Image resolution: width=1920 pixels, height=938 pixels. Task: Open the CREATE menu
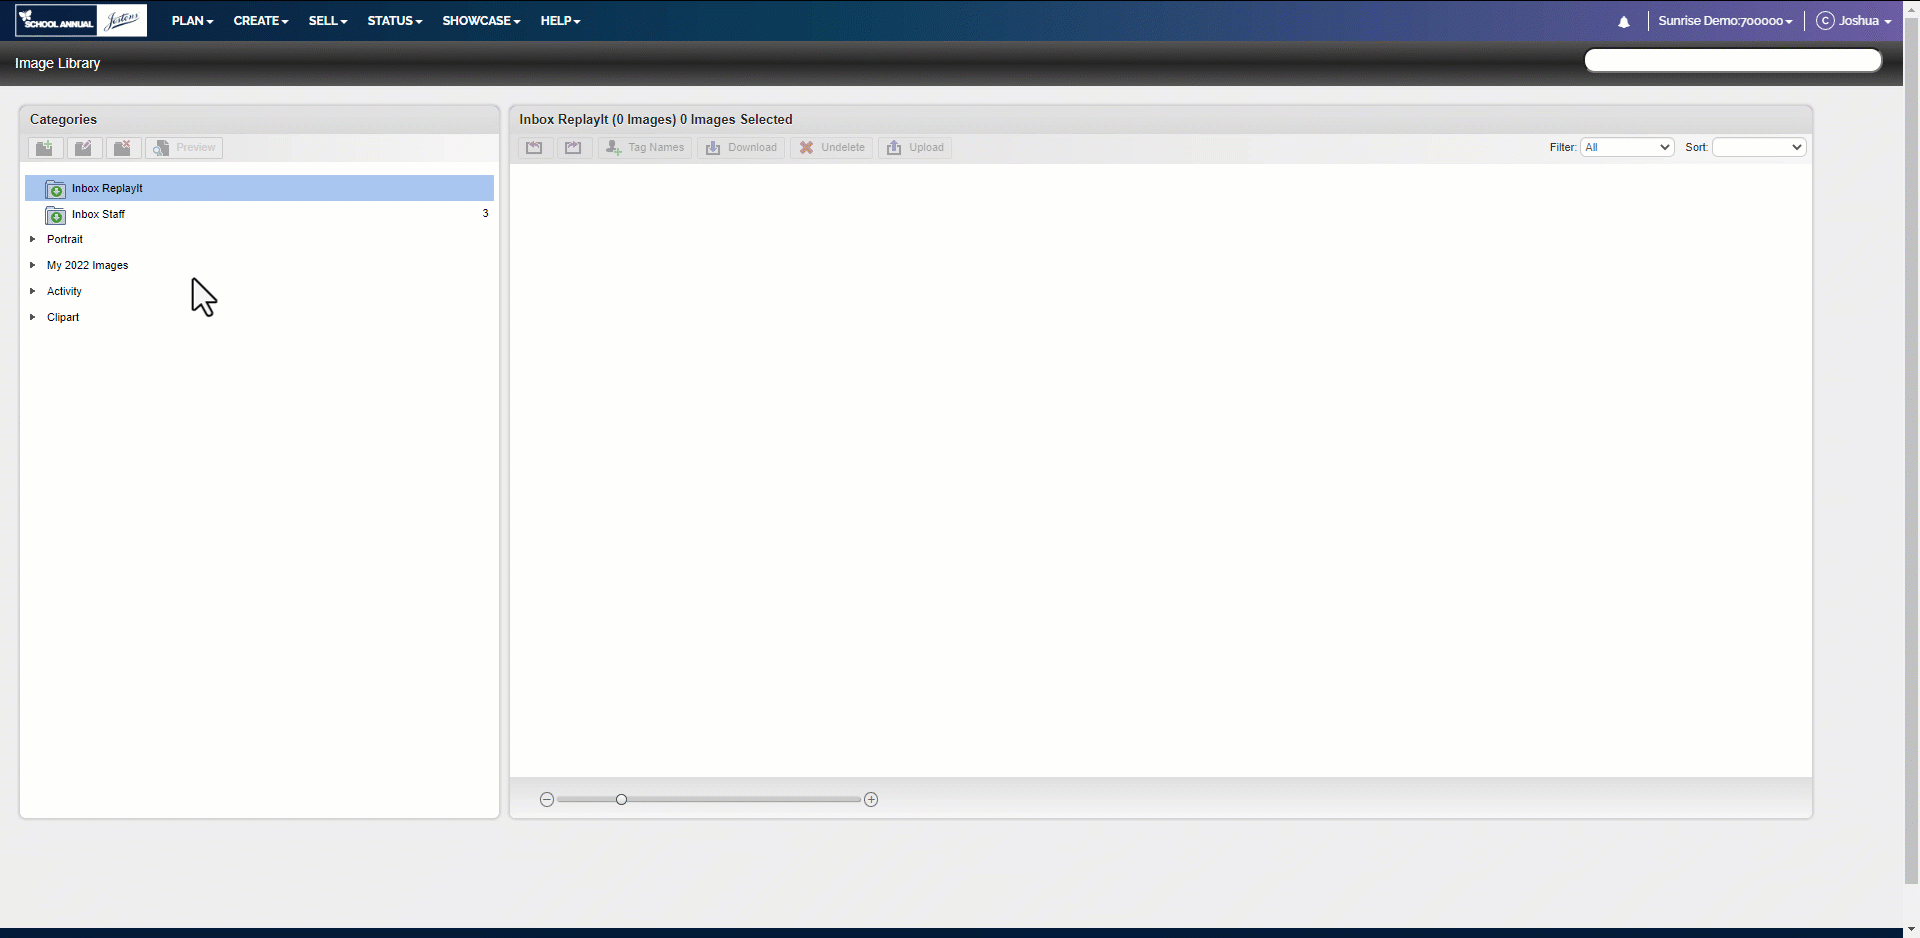[x=261, y=21]
